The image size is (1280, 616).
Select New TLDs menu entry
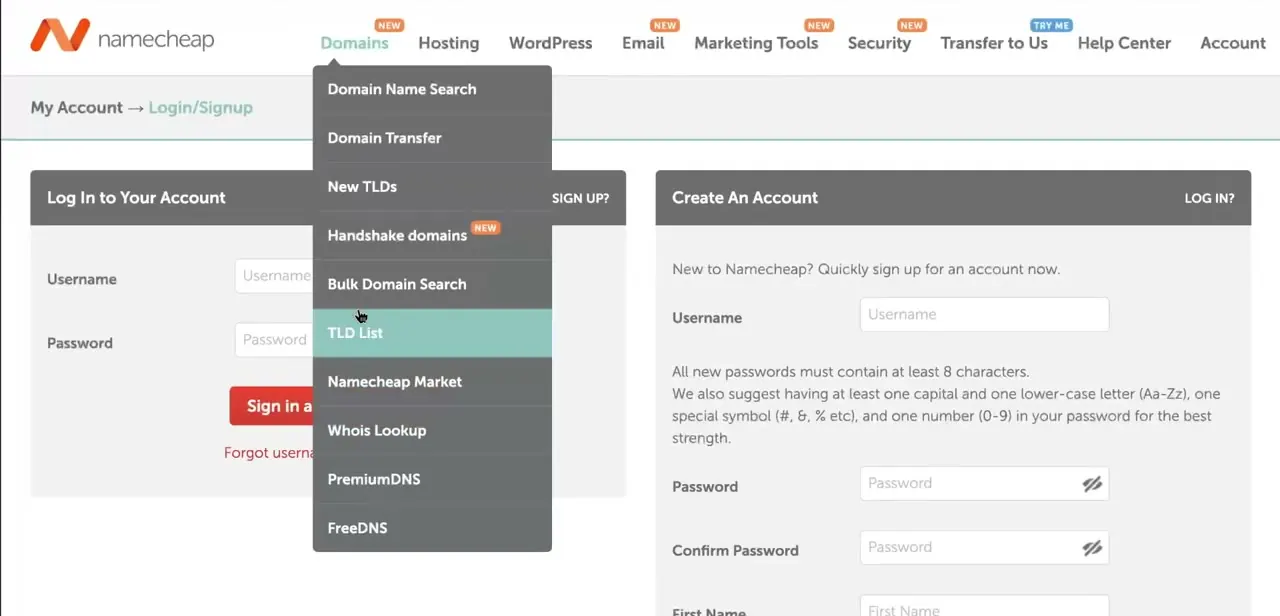click(432, 187)
